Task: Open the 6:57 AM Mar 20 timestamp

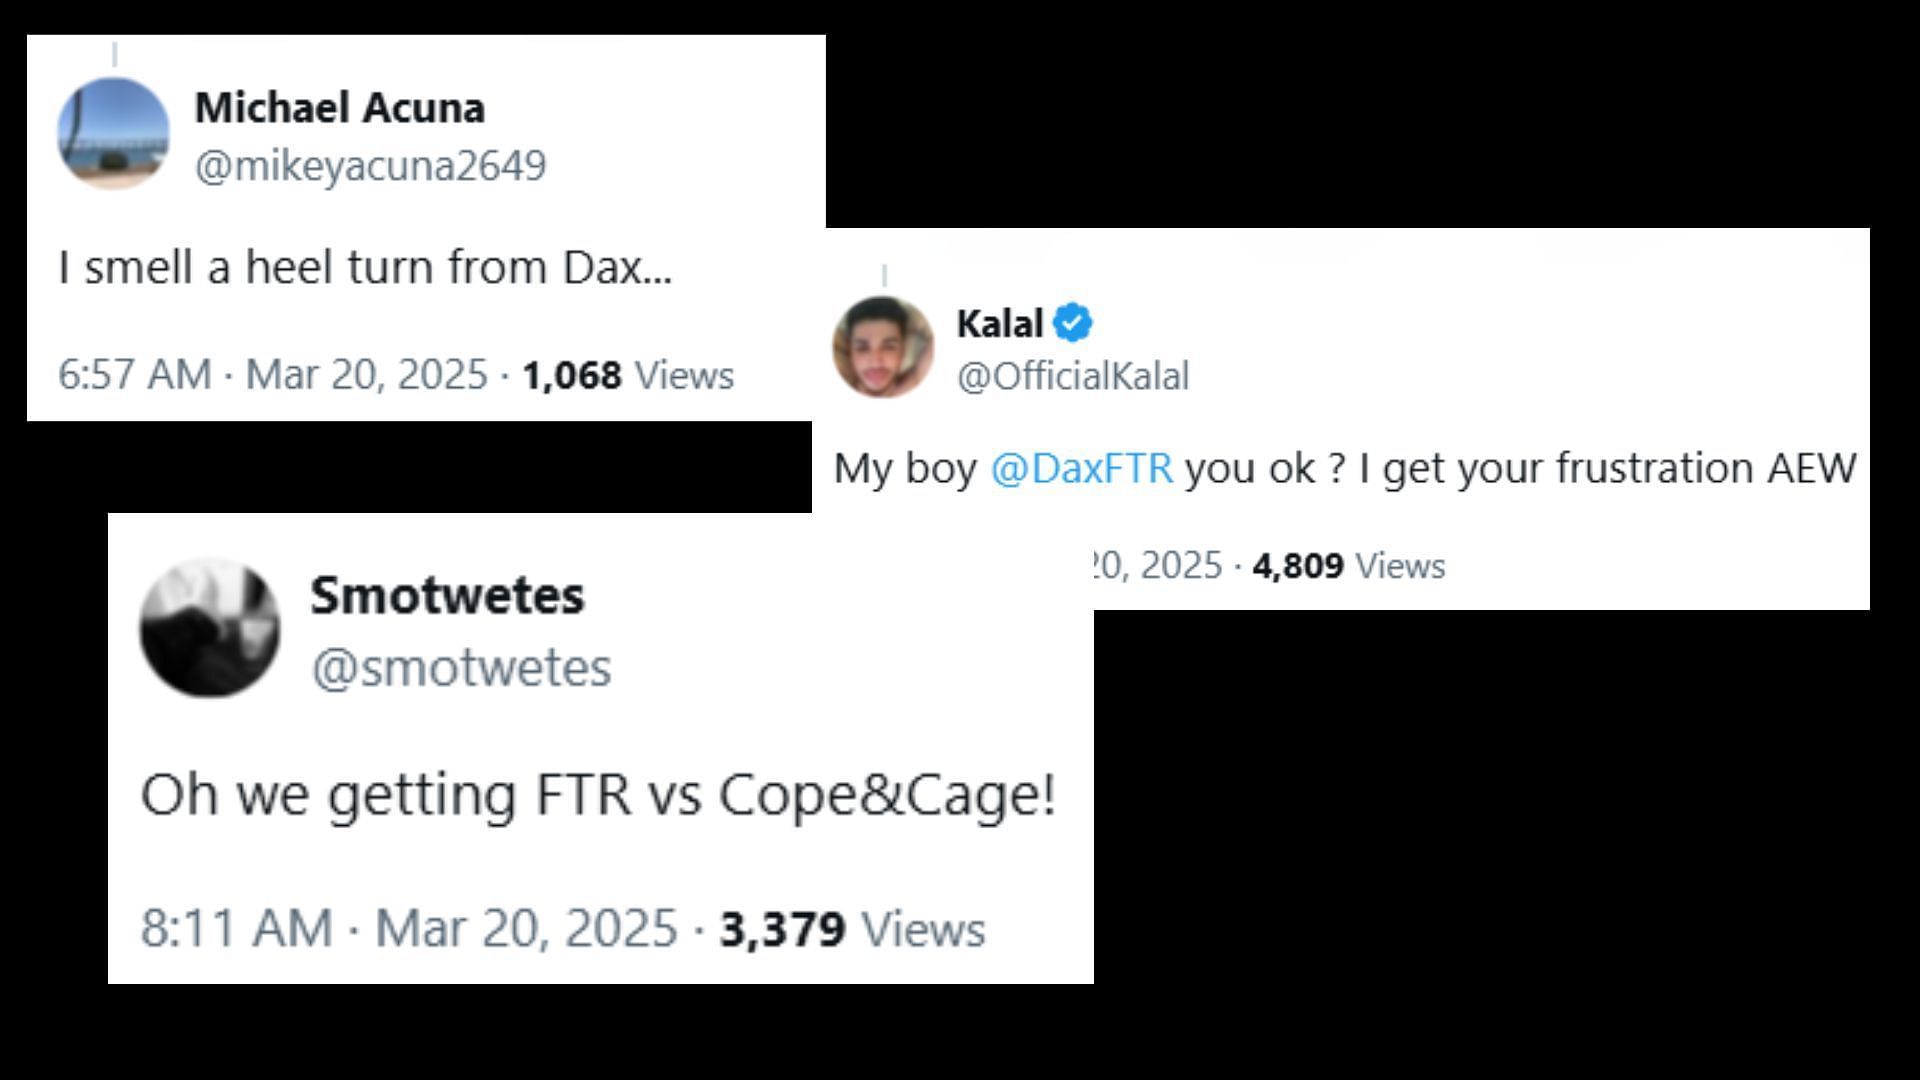Action: (272, 375)
